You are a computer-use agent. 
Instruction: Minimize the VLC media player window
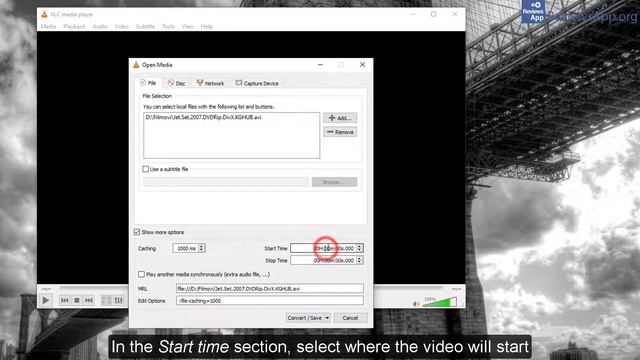tap(413, 14)
